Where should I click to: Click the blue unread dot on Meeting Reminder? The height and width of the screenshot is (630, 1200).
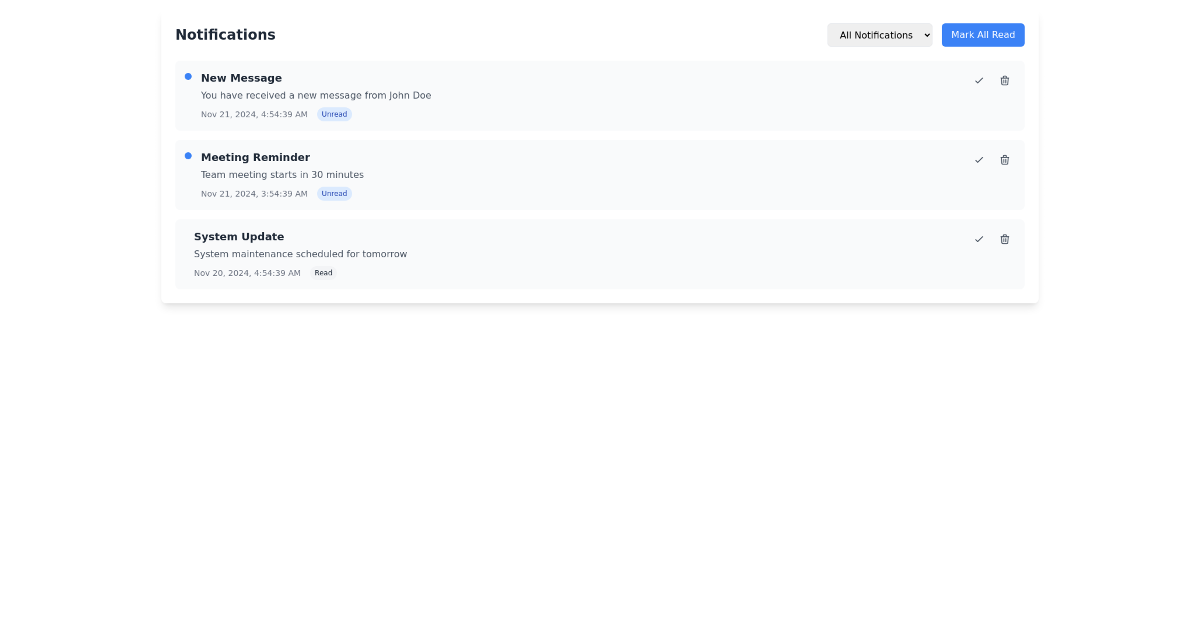tap(187, 155)
